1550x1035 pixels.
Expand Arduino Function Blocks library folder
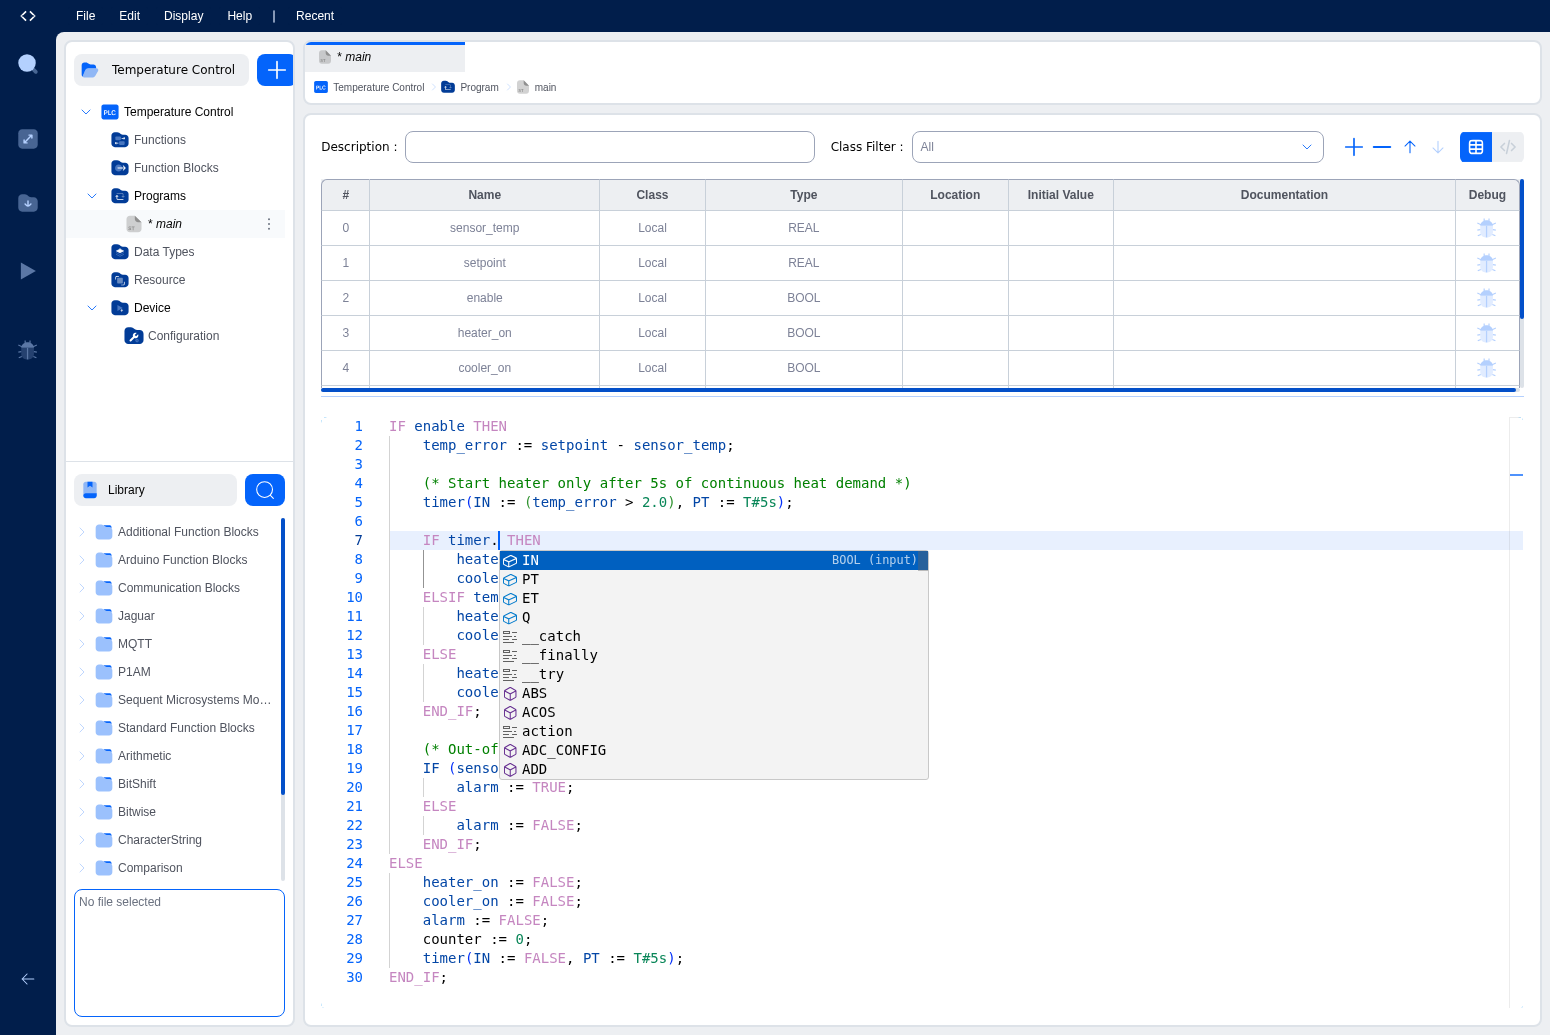tap(82, 560)
